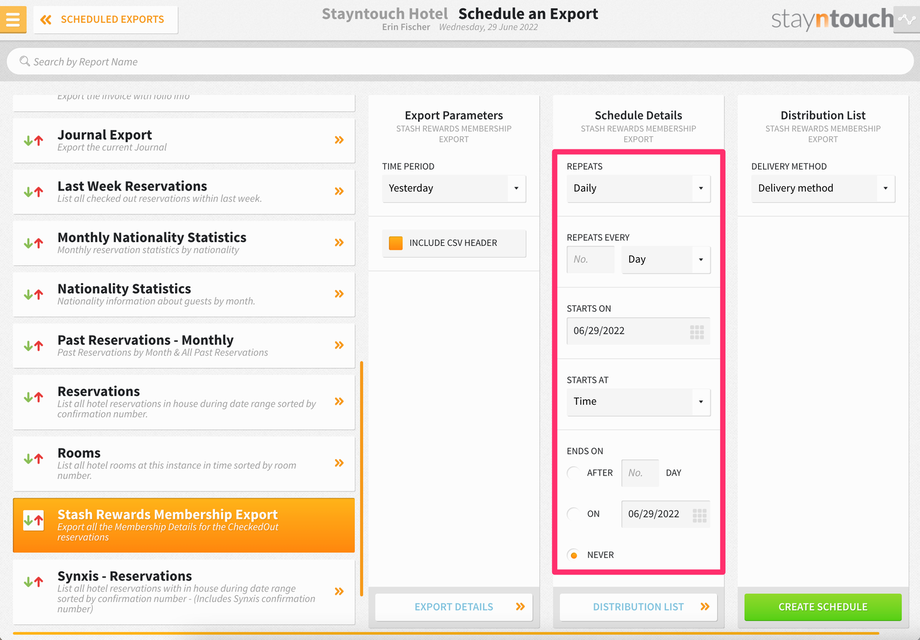Open Monthly Nationality Statistics chevron
This screenshot has height=640, width=920.
coord(339,242)
